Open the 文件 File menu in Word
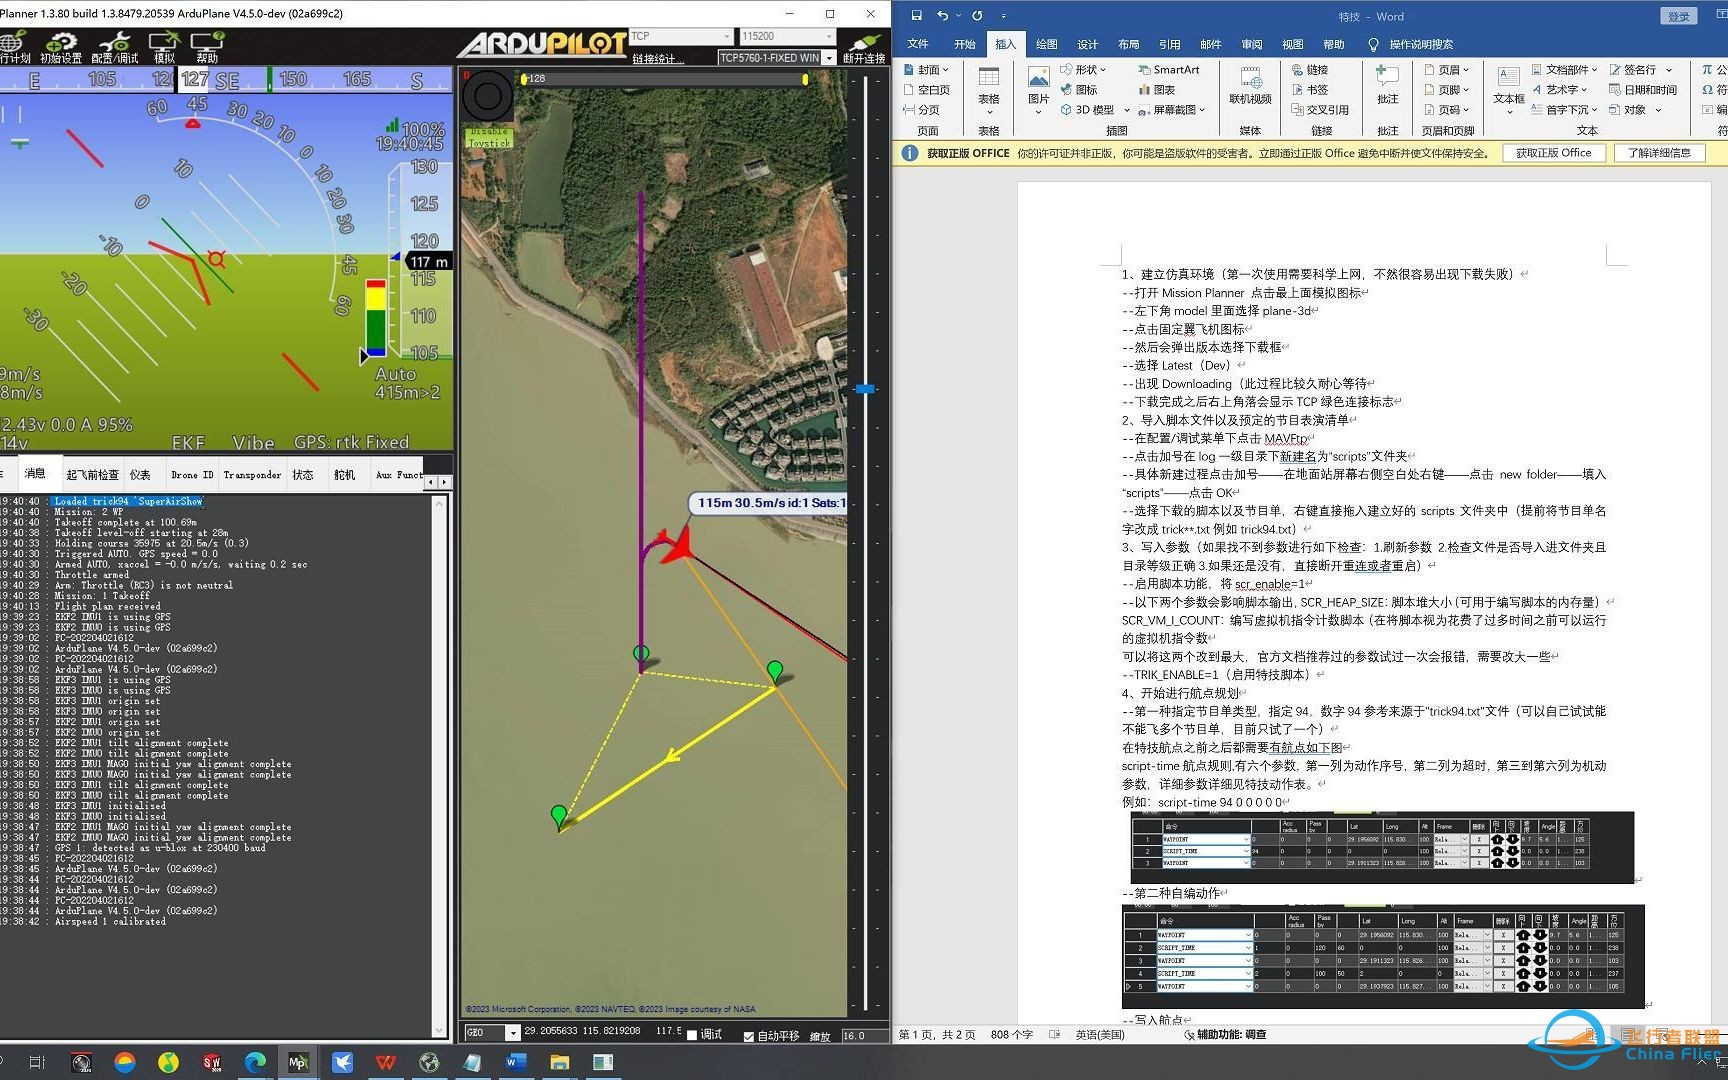 click(x=918, y=44)
